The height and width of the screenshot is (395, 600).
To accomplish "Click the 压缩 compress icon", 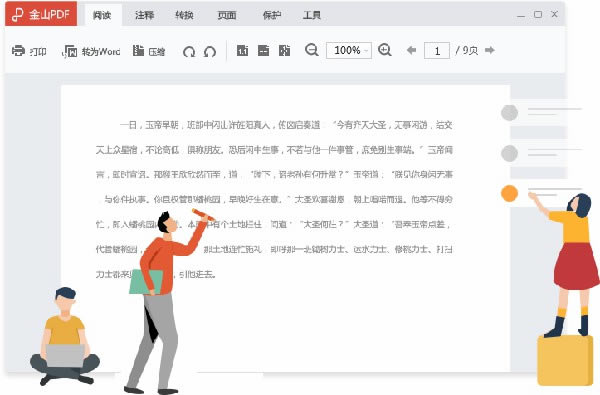I will (x=138, y=50).
